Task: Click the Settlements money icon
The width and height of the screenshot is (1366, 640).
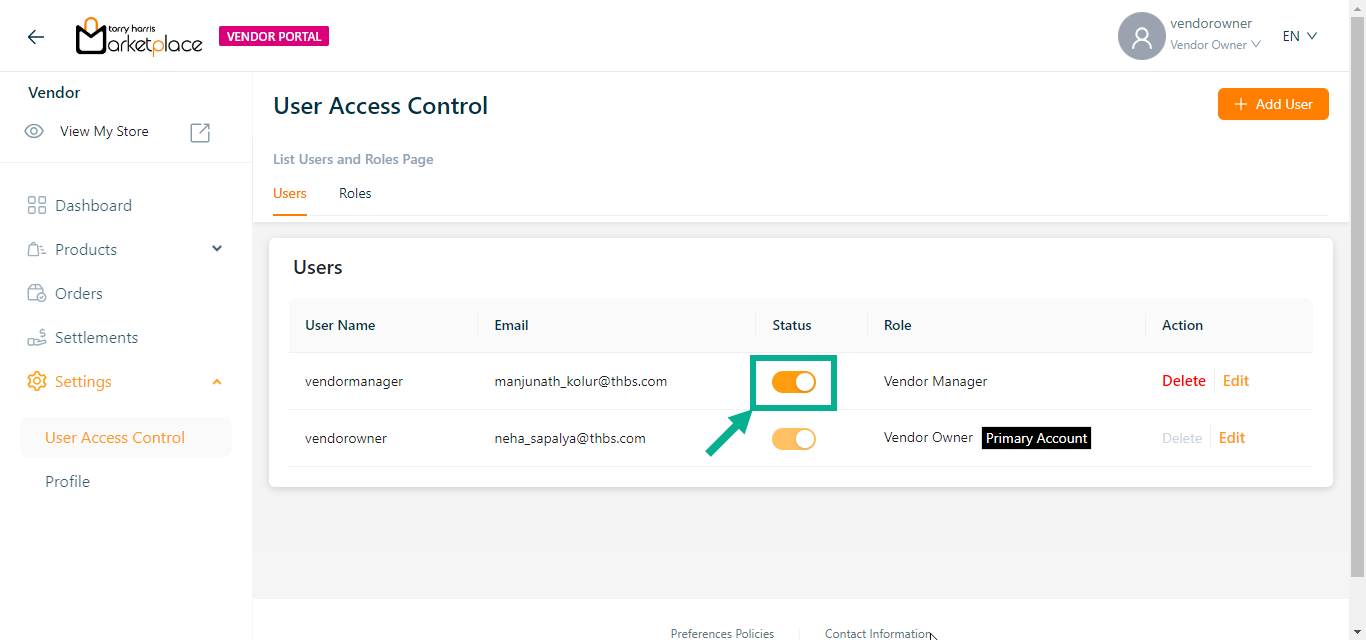Action: [37, 337]
